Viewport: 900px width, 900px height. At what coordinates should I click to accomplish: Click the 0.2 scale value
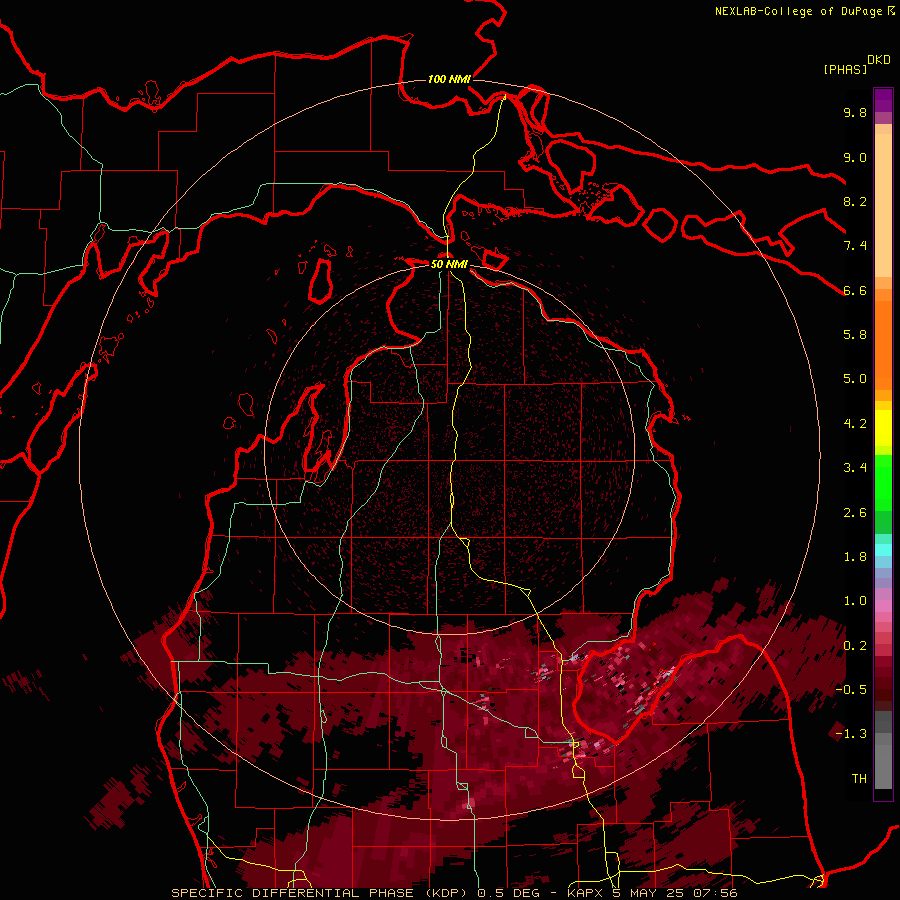click(x=855, y=646)
